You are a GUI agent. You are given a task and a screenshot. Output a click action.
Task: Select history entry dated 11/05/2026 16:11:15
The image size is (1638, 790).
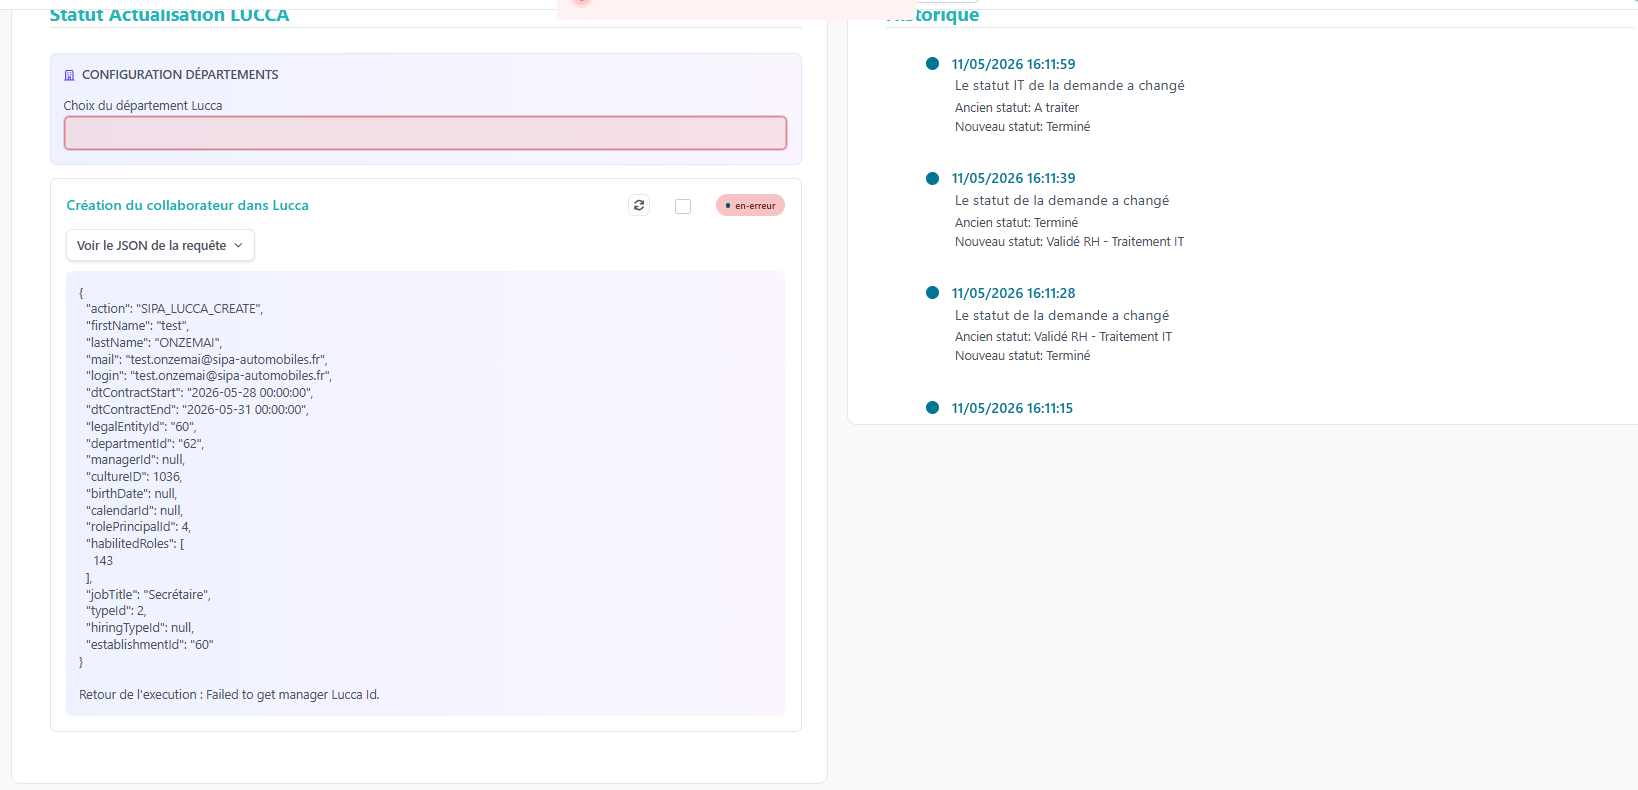[1012, 408]
